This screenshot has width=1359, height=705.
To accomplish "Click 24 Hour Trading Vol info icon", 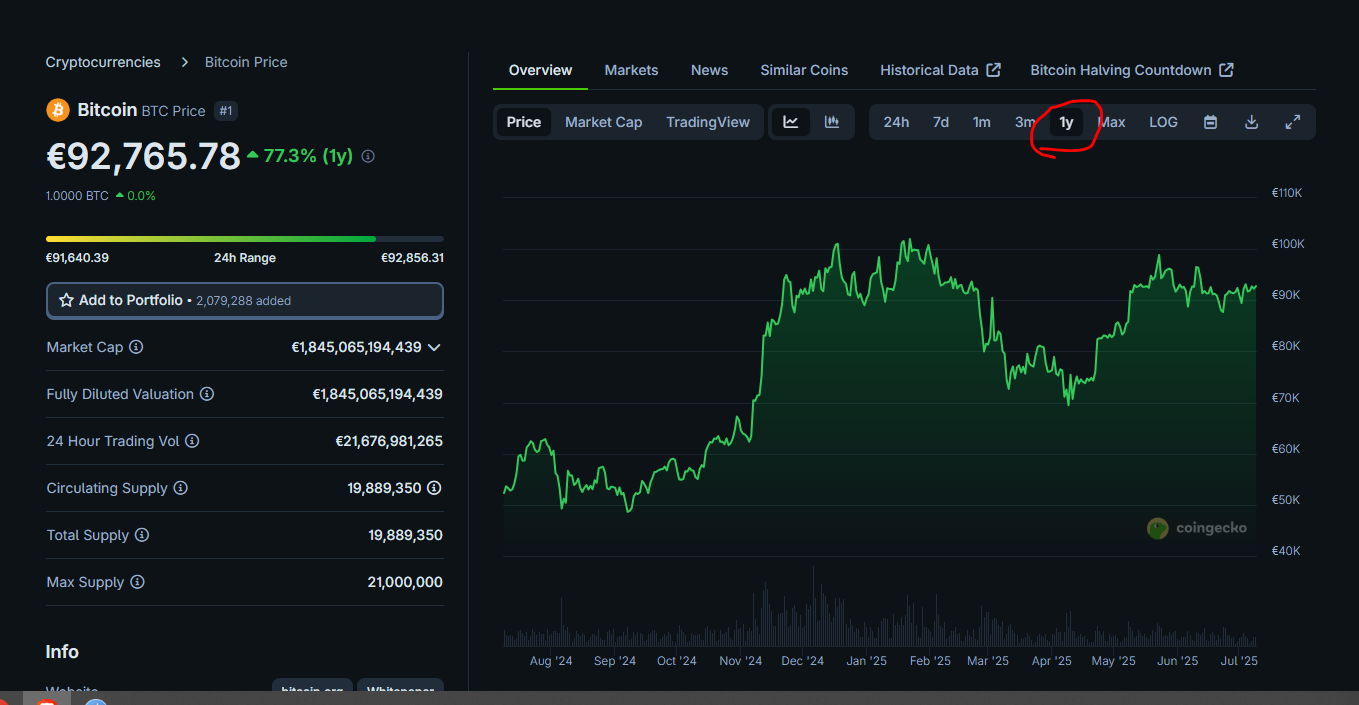I will click(192, 441).
